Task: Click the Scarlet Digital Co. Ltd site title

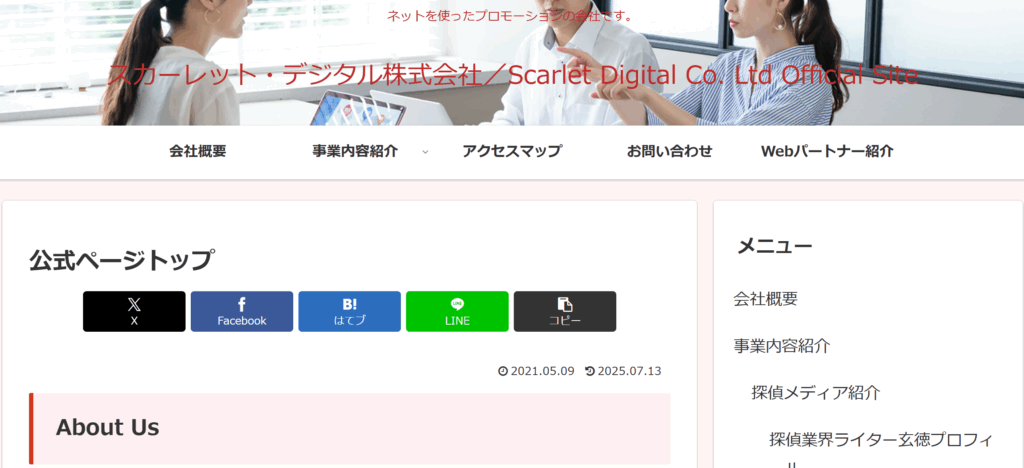Action: pos(512,75)
